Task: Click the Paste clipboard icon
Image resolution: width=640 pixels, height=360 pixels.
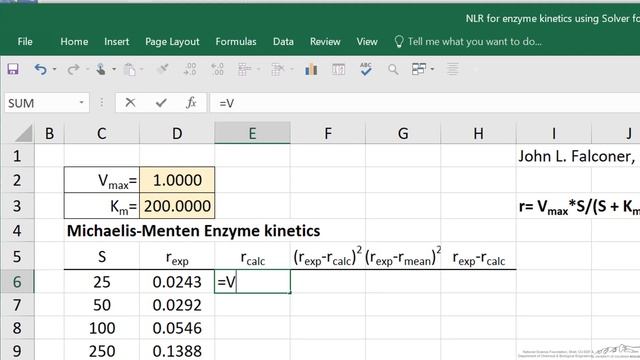Action: point(129,69)
